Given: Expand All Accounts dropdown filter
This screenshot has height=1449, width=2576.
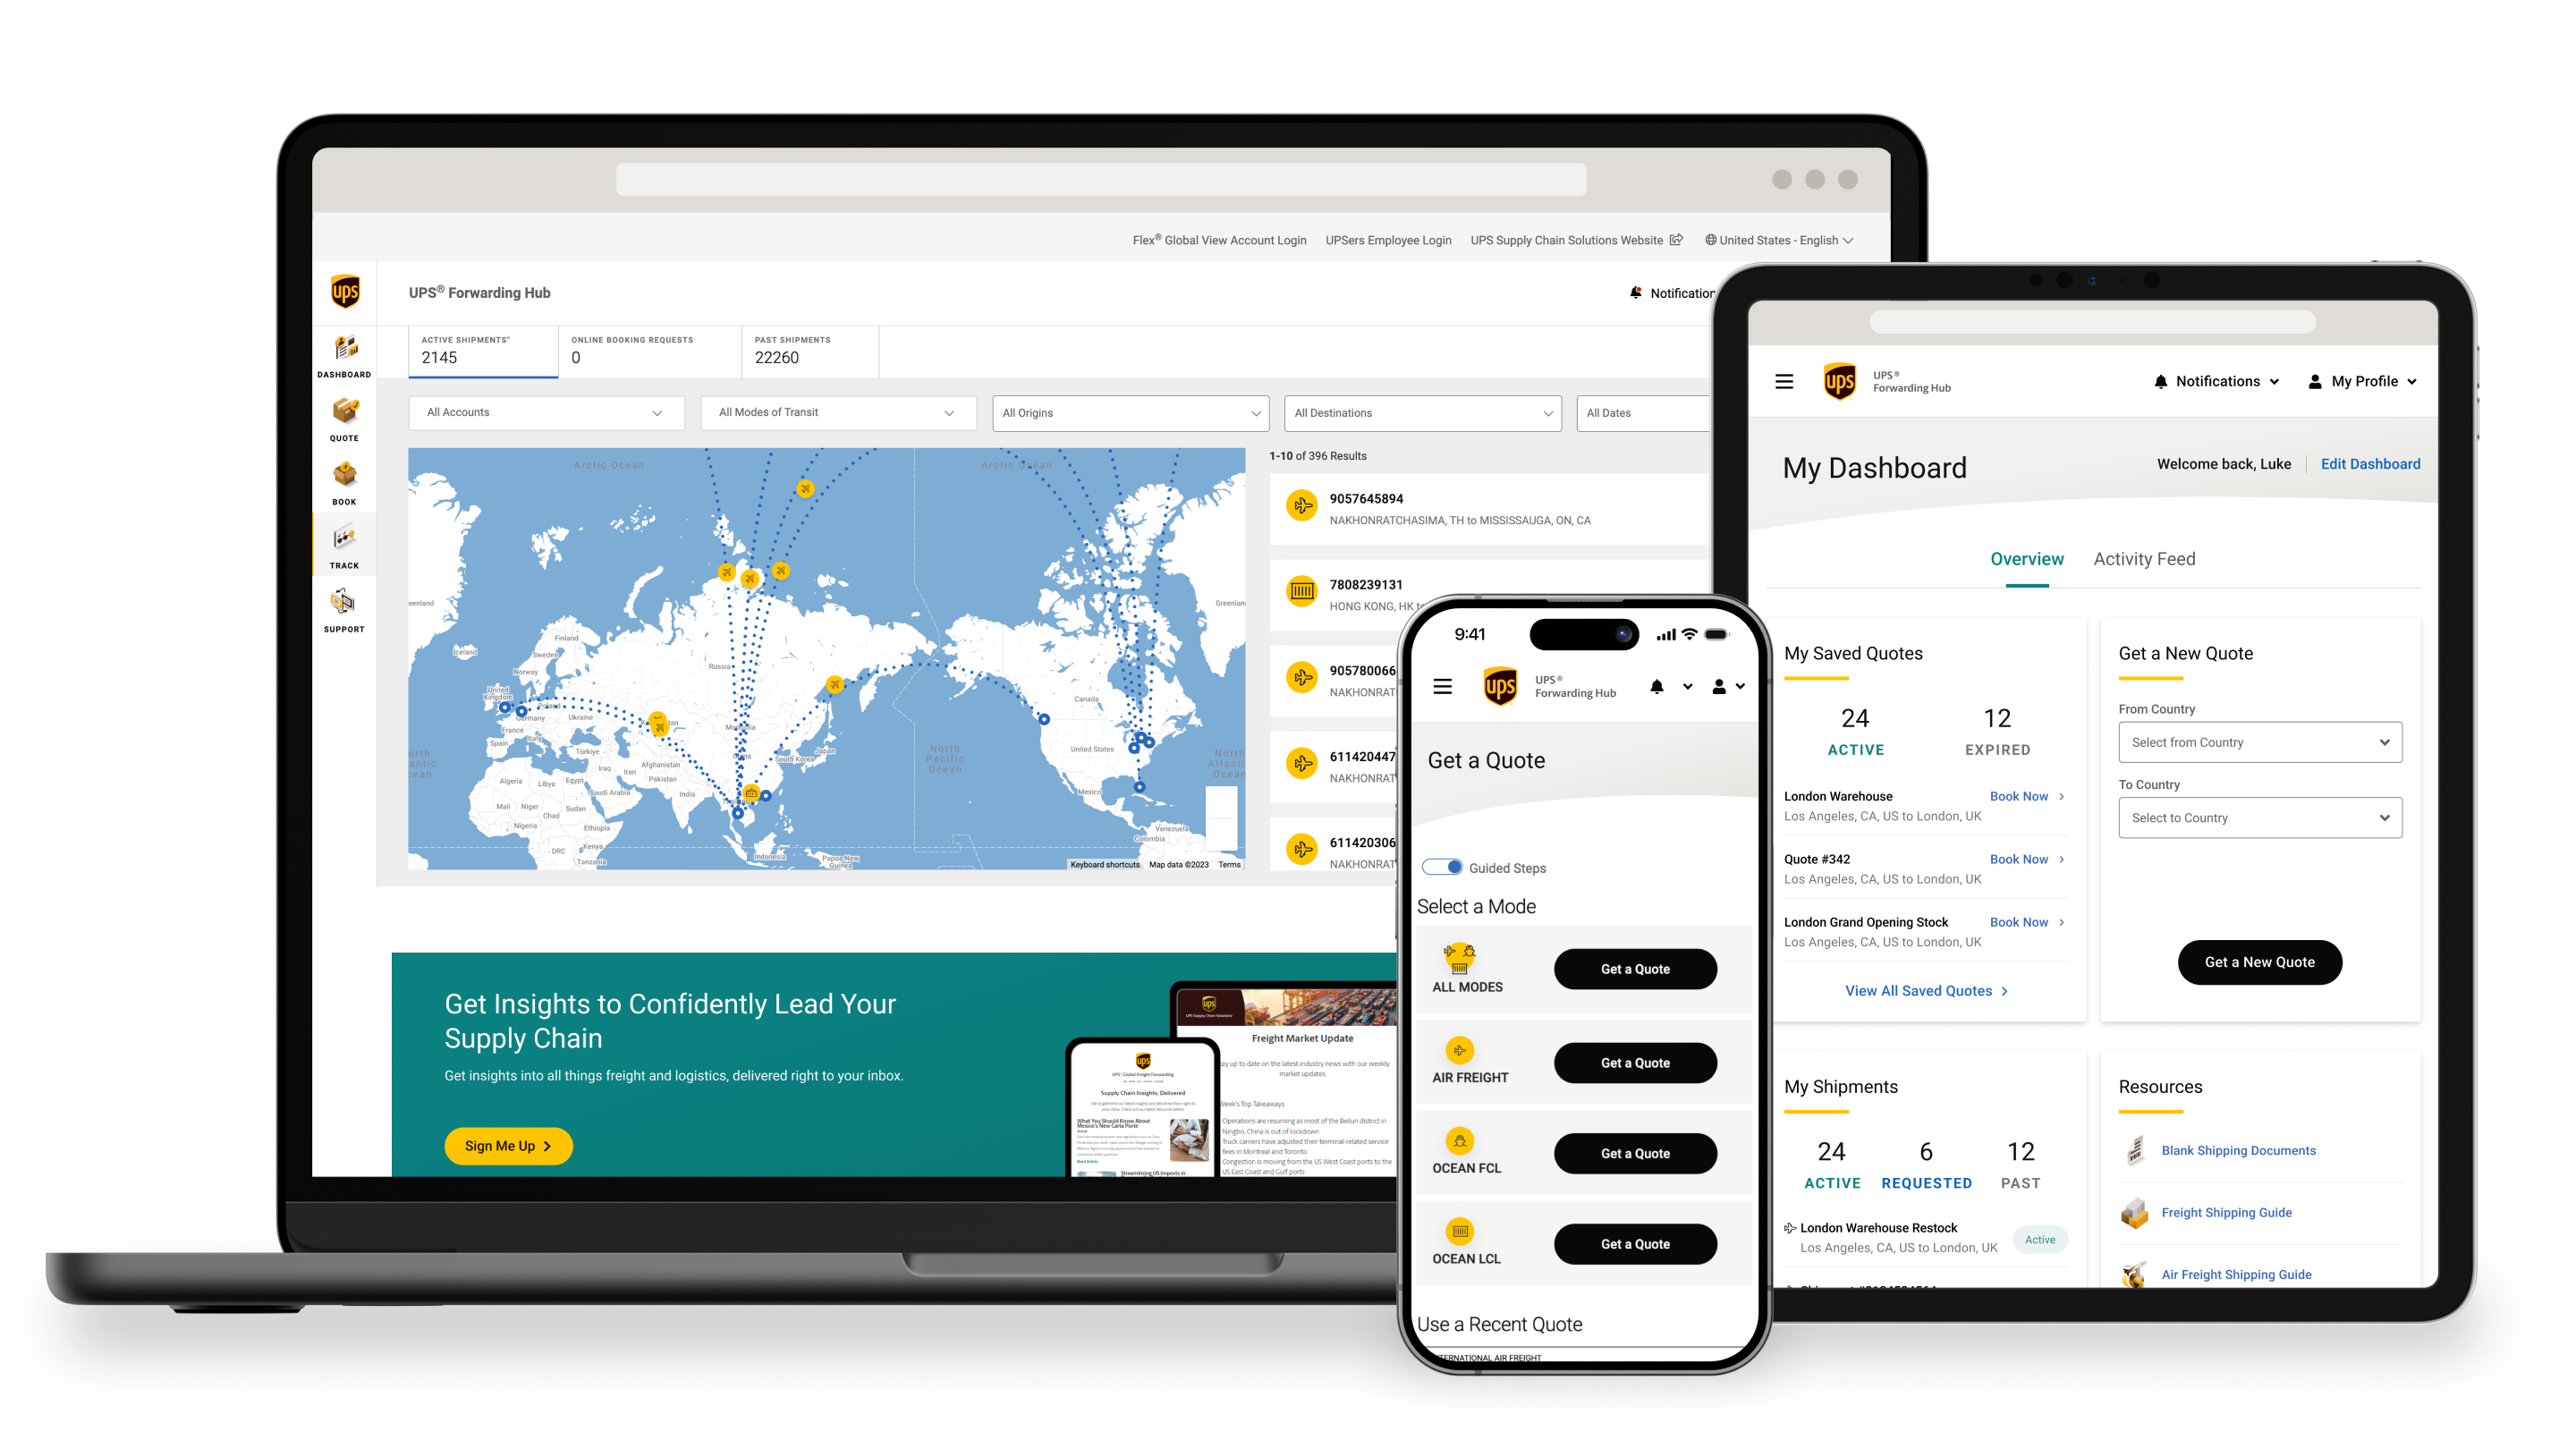Looking at the screenshot, I should pos(543,412).
